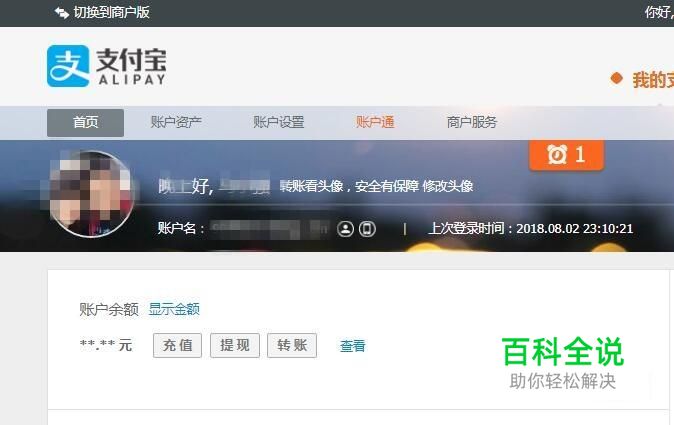Screen dimensions: 674x425
Task: Click the Alipay logo icon
Action: 68,66
